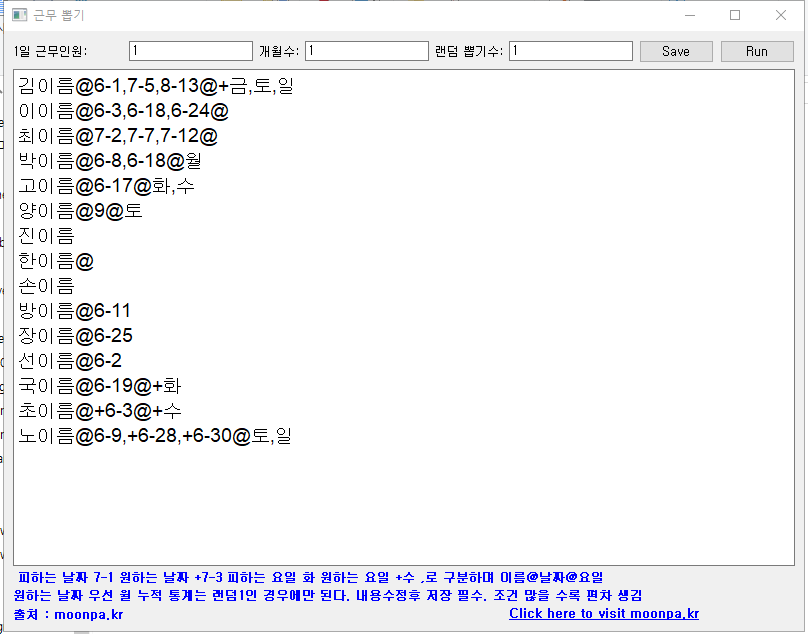Click the line '노이름@6-9,+6-28,+6-30@토,일'
808x634 pixels.
[155, 436]
